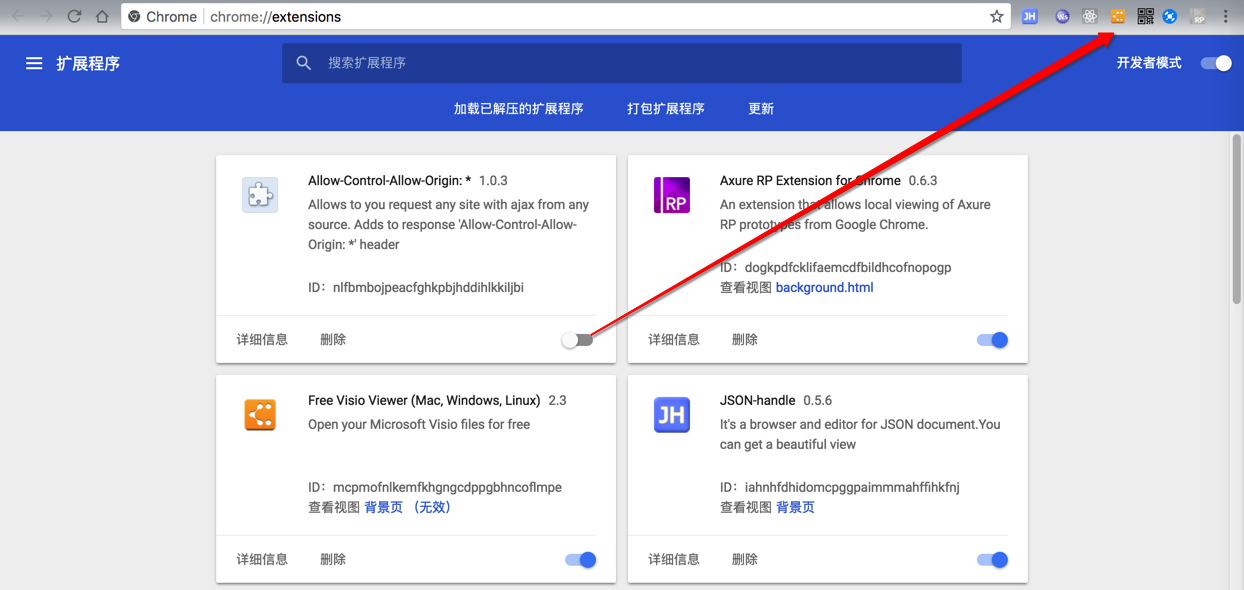Open Free Visio Viewer 背景页 (无效) link
This screenshot has width=1244, height=590.
click(x=408, y=508)
